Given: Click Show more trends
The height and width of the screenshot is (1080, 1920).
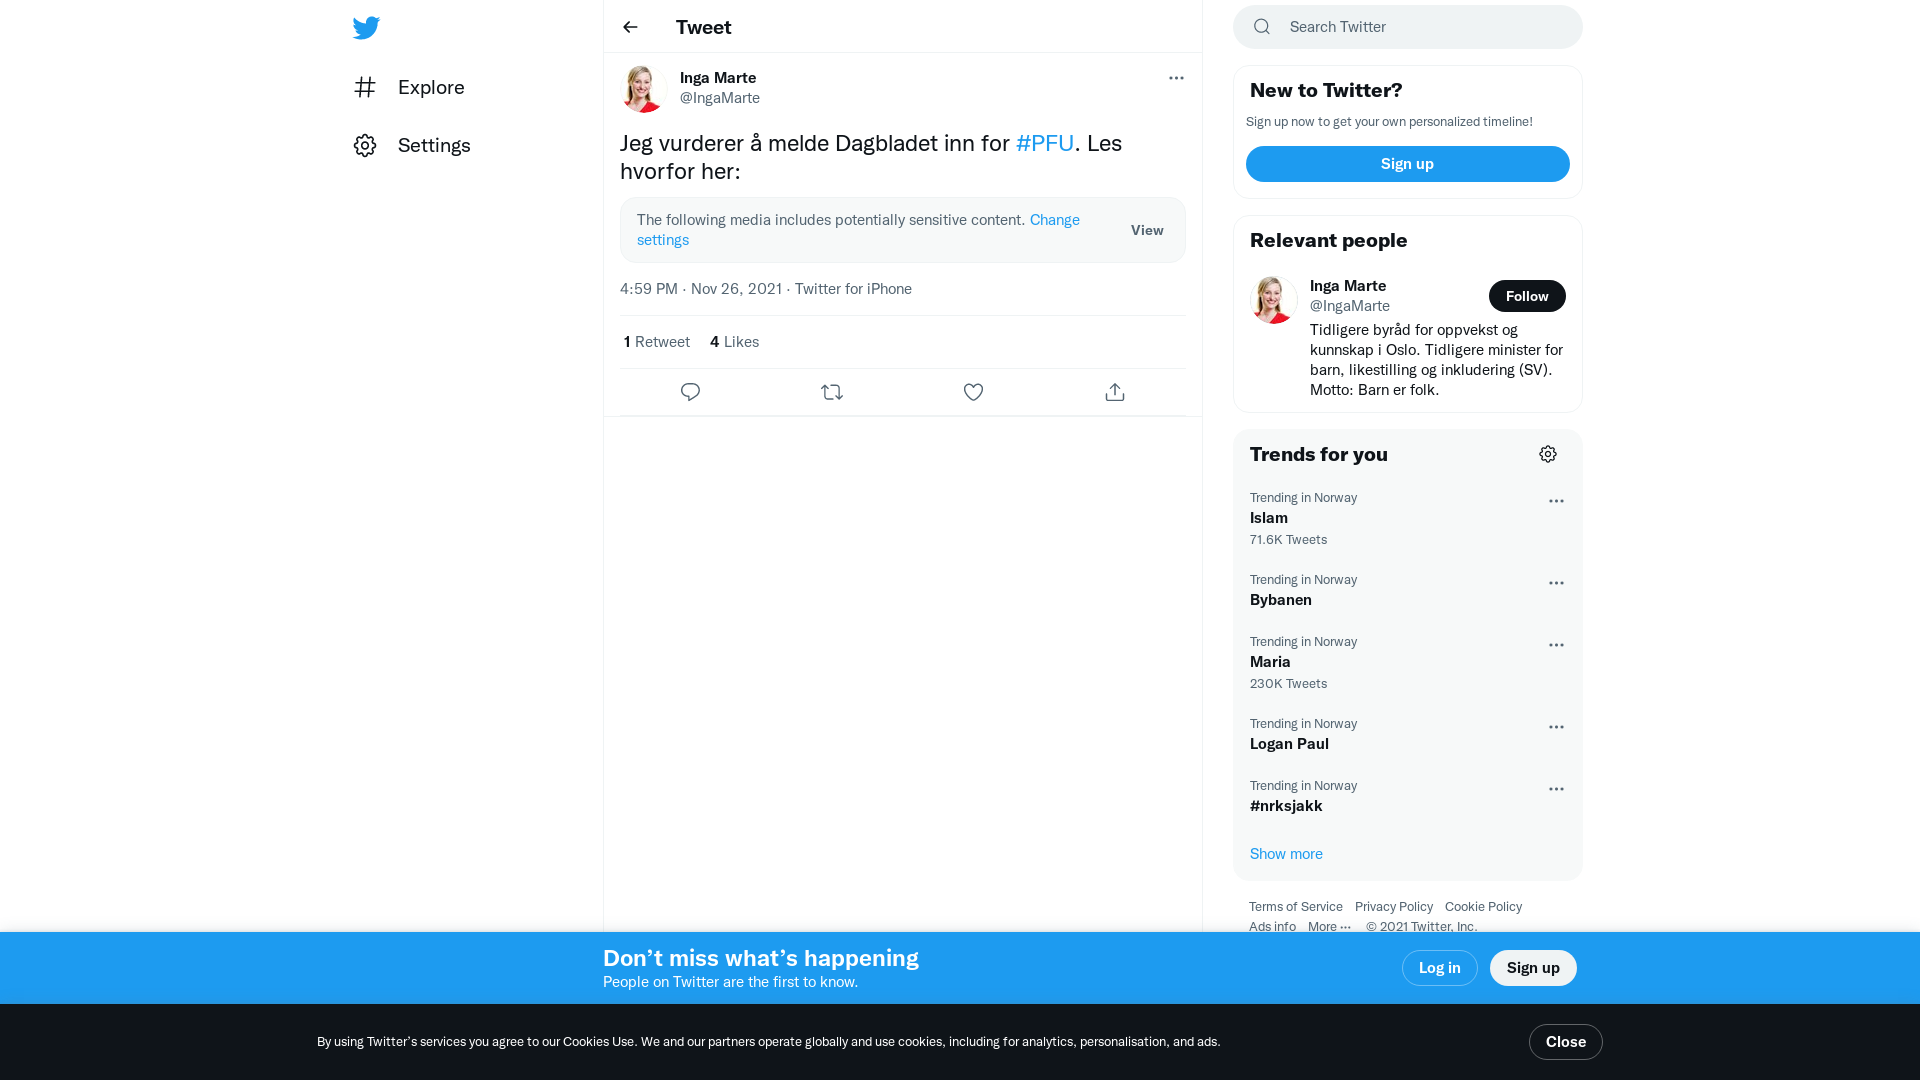Looking at the screenshot, I should click(1286, 854).
